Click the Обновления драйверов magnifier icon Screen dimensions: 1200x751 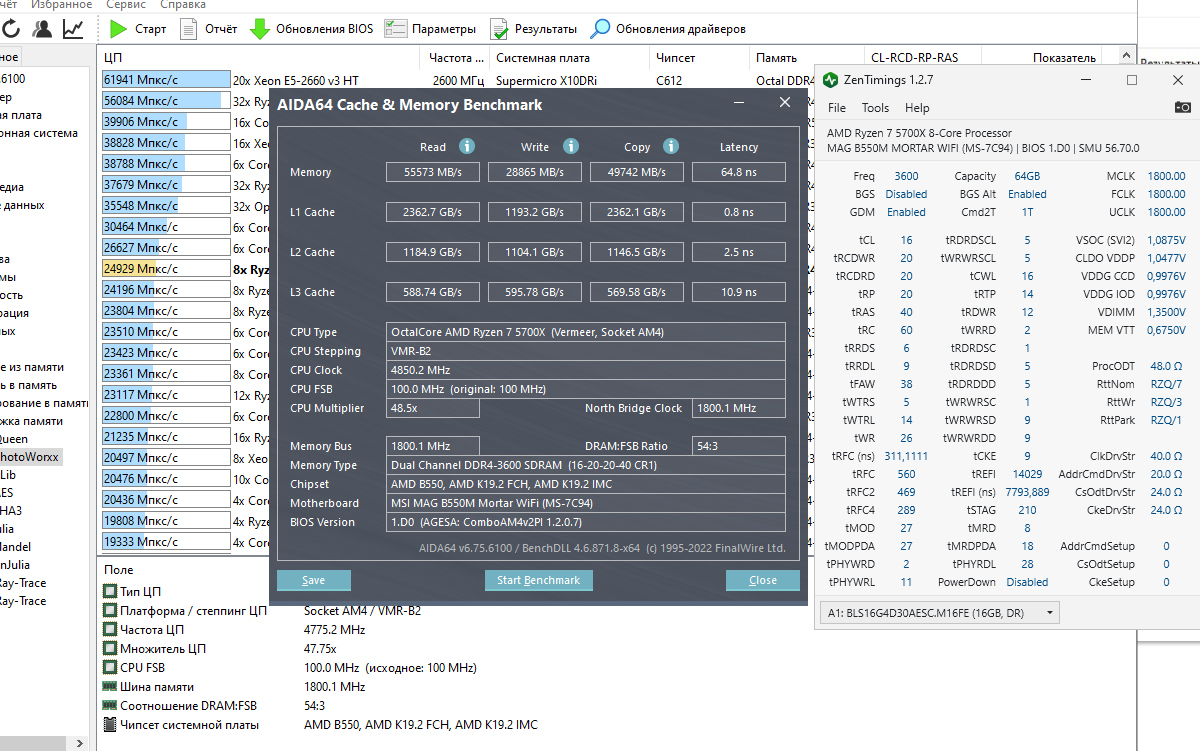[601, 29]
